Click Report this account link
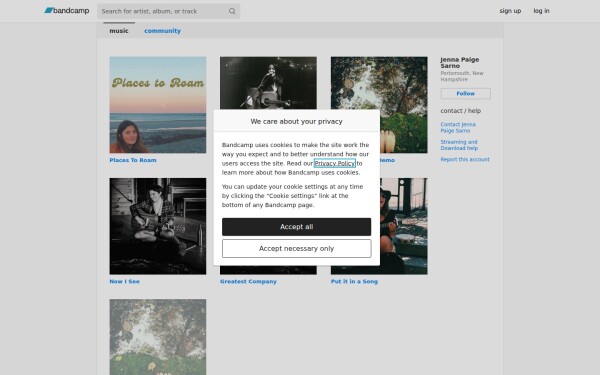600x375 pixels. click(465, 159)
